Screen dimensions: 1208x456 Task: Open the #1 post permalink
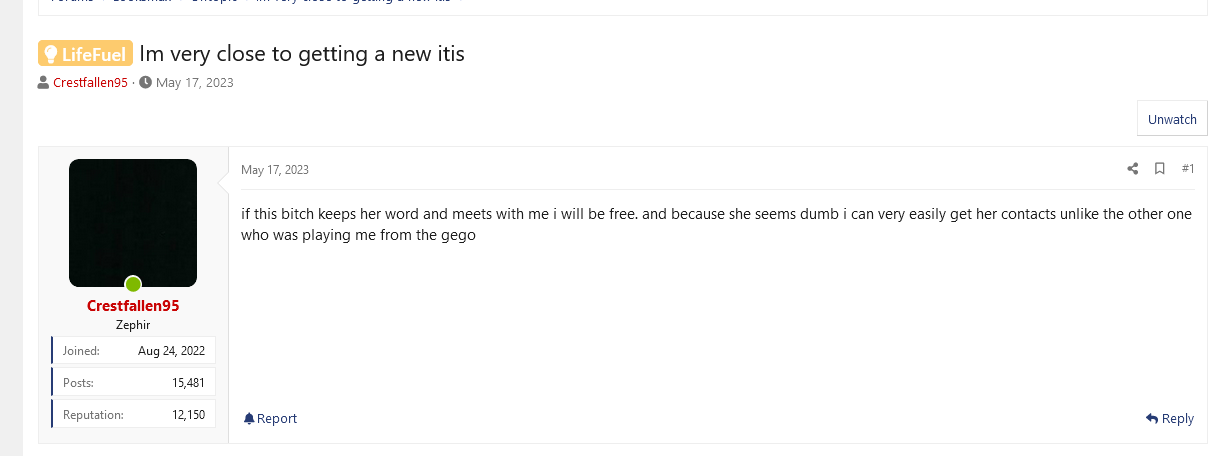point(1188,169)
